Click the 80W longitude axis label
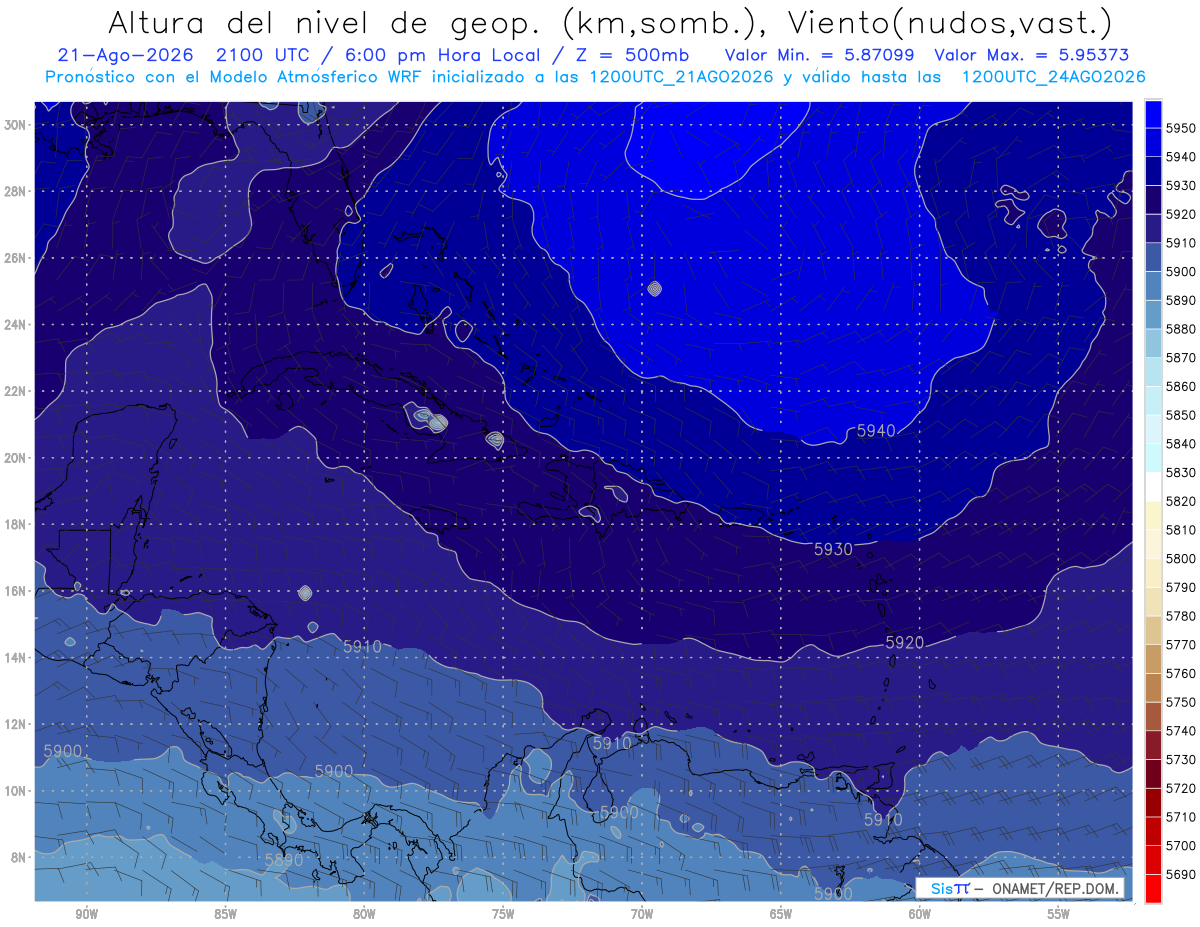1200x927 pixels. (364, 914)
